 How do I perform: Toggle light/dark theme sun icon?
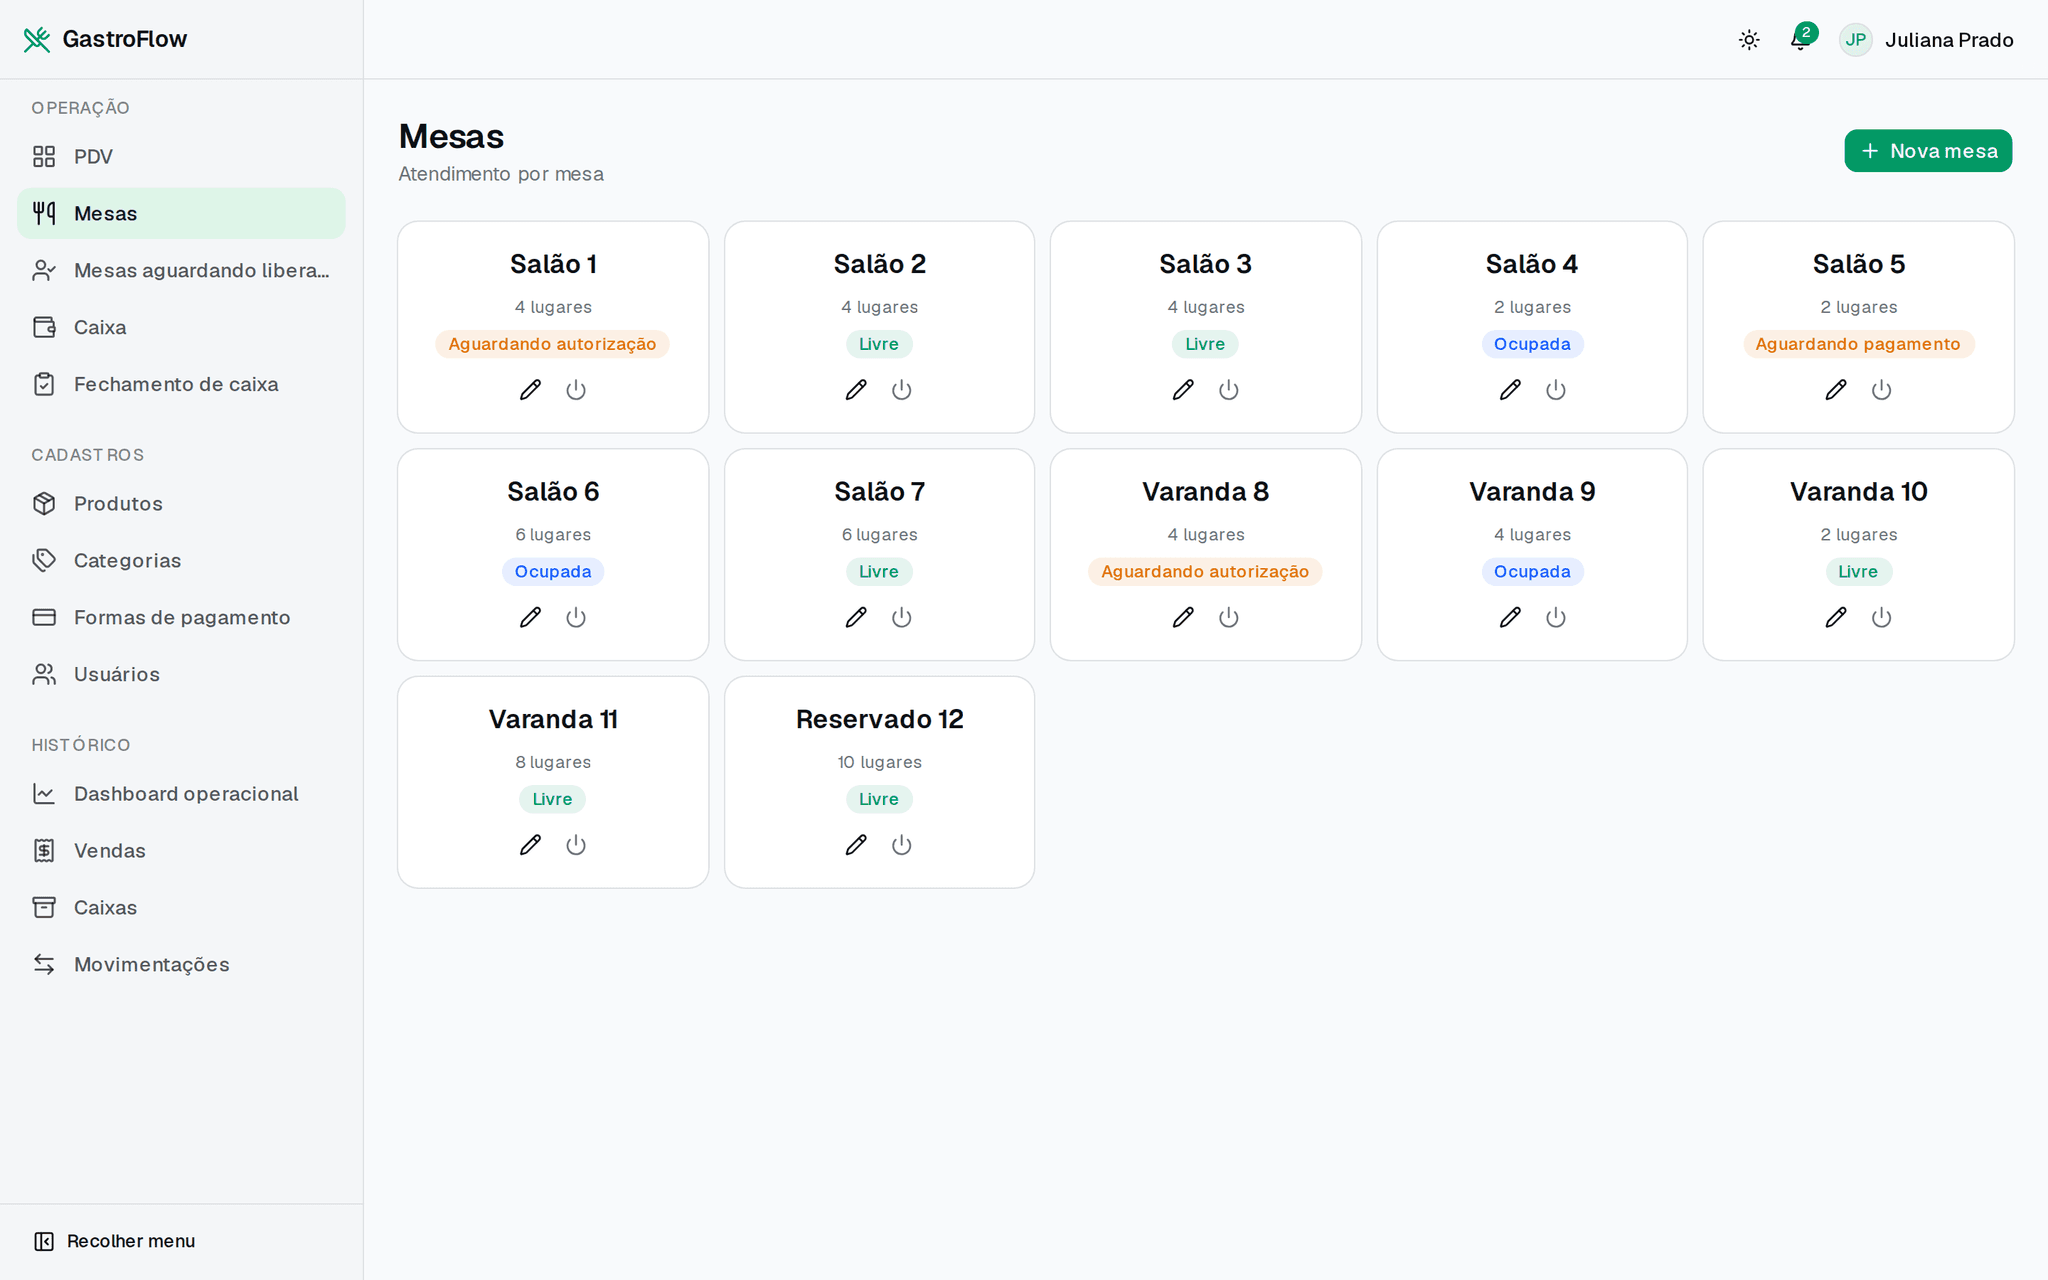click(1749, 40)
